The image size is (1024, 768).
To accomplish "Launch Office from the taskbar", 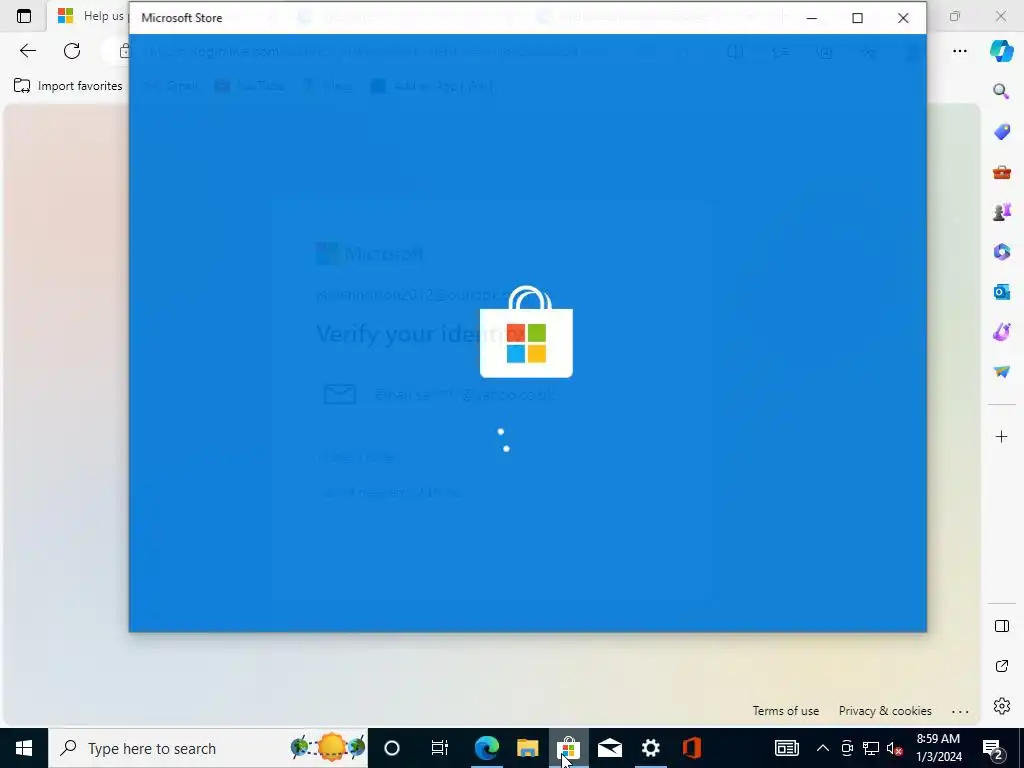I will click(692, 748).
